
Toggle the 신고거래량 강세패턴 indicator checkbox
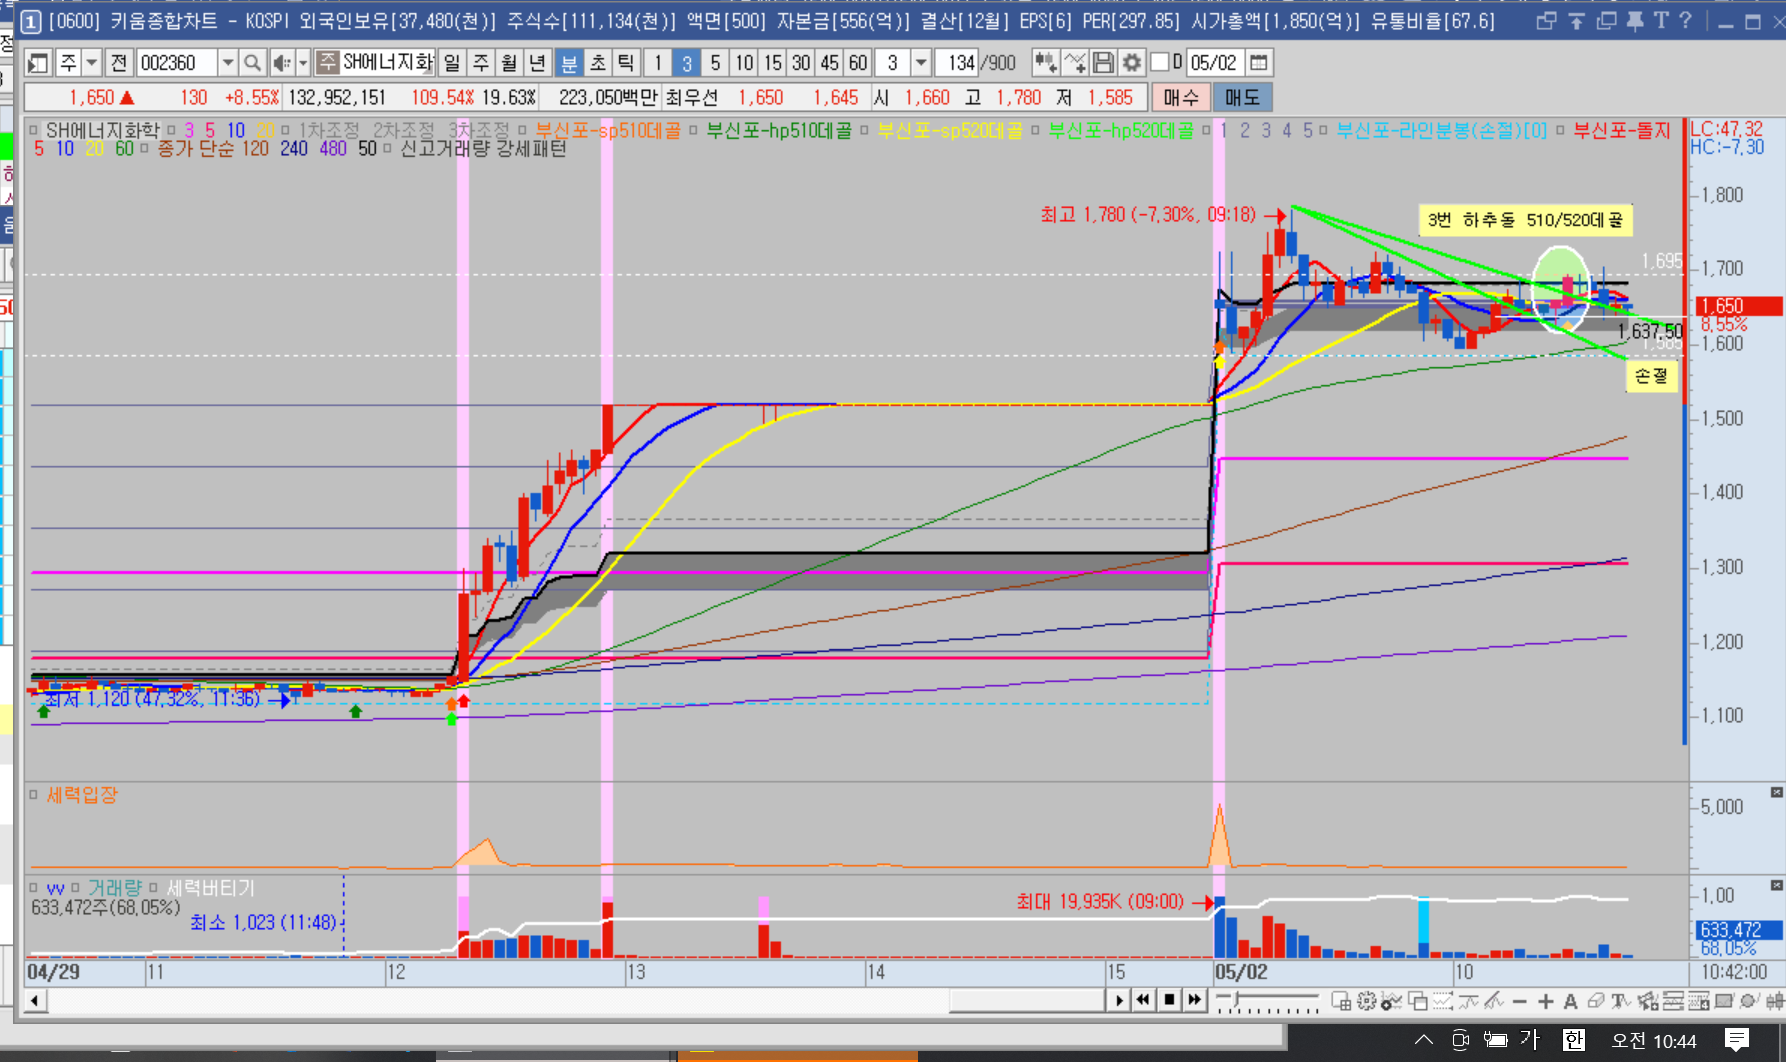[388, 149]
